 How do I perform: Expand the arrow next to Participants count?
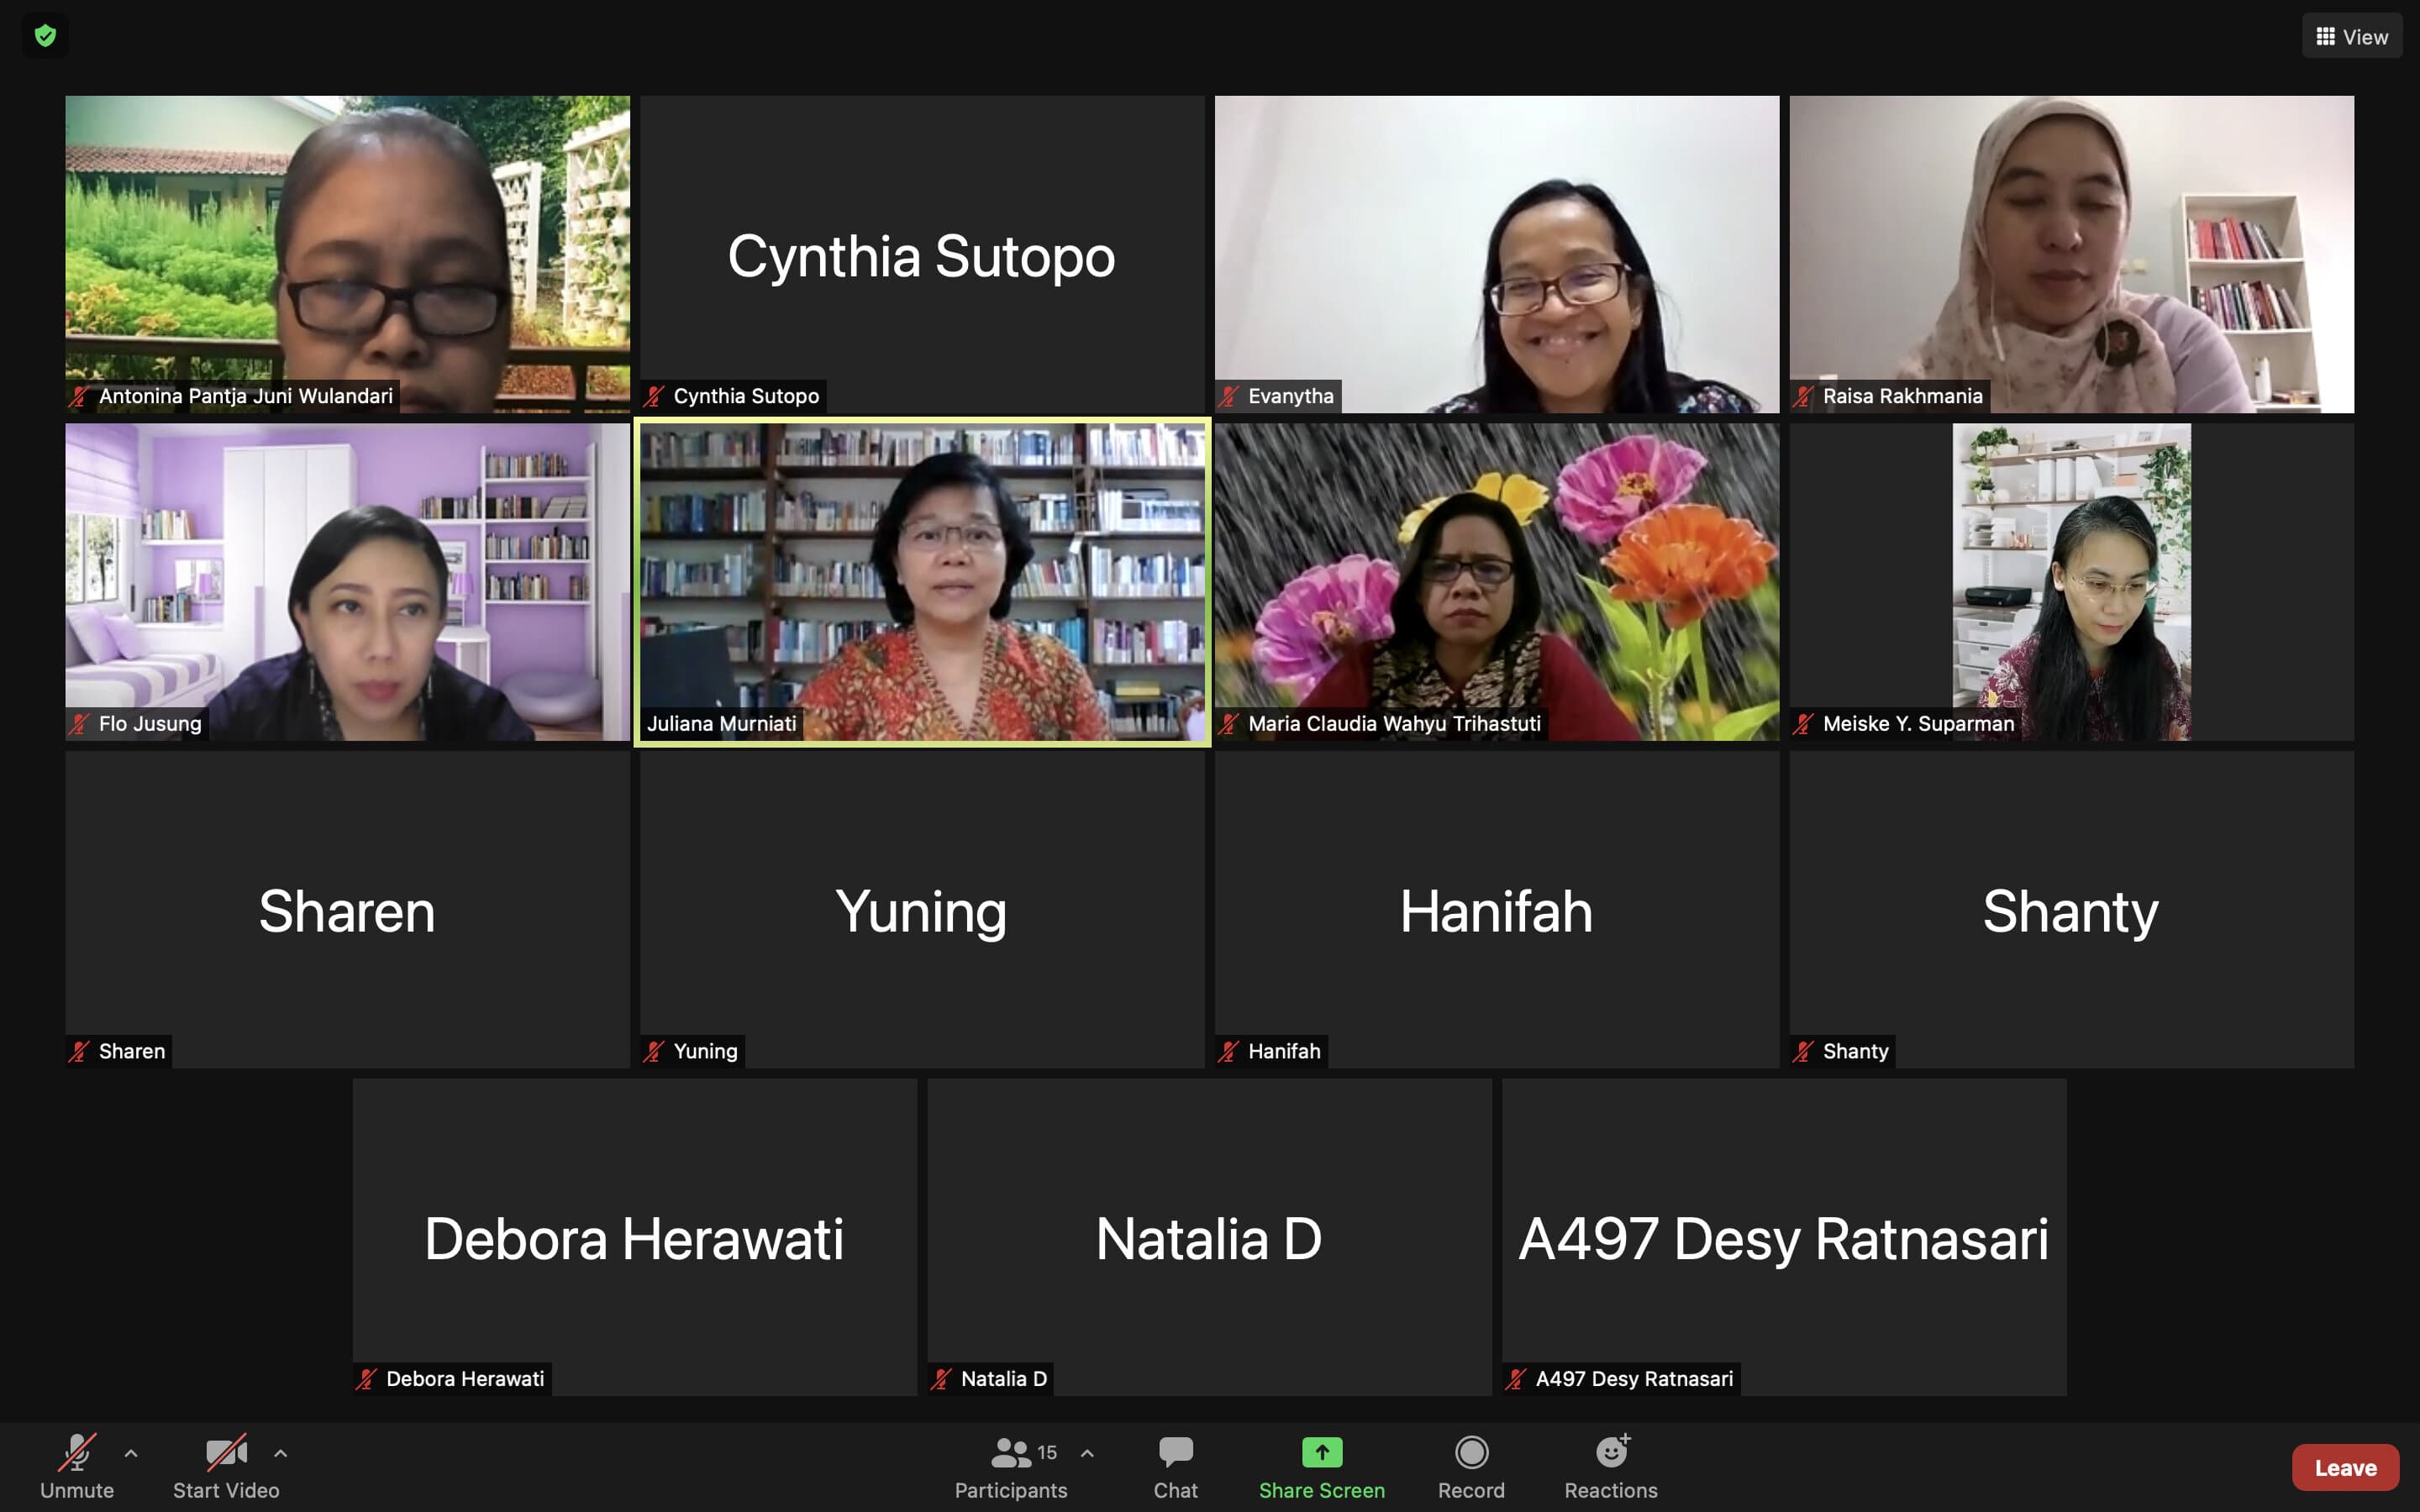pyautogui.click(x=1087, y=1453)
